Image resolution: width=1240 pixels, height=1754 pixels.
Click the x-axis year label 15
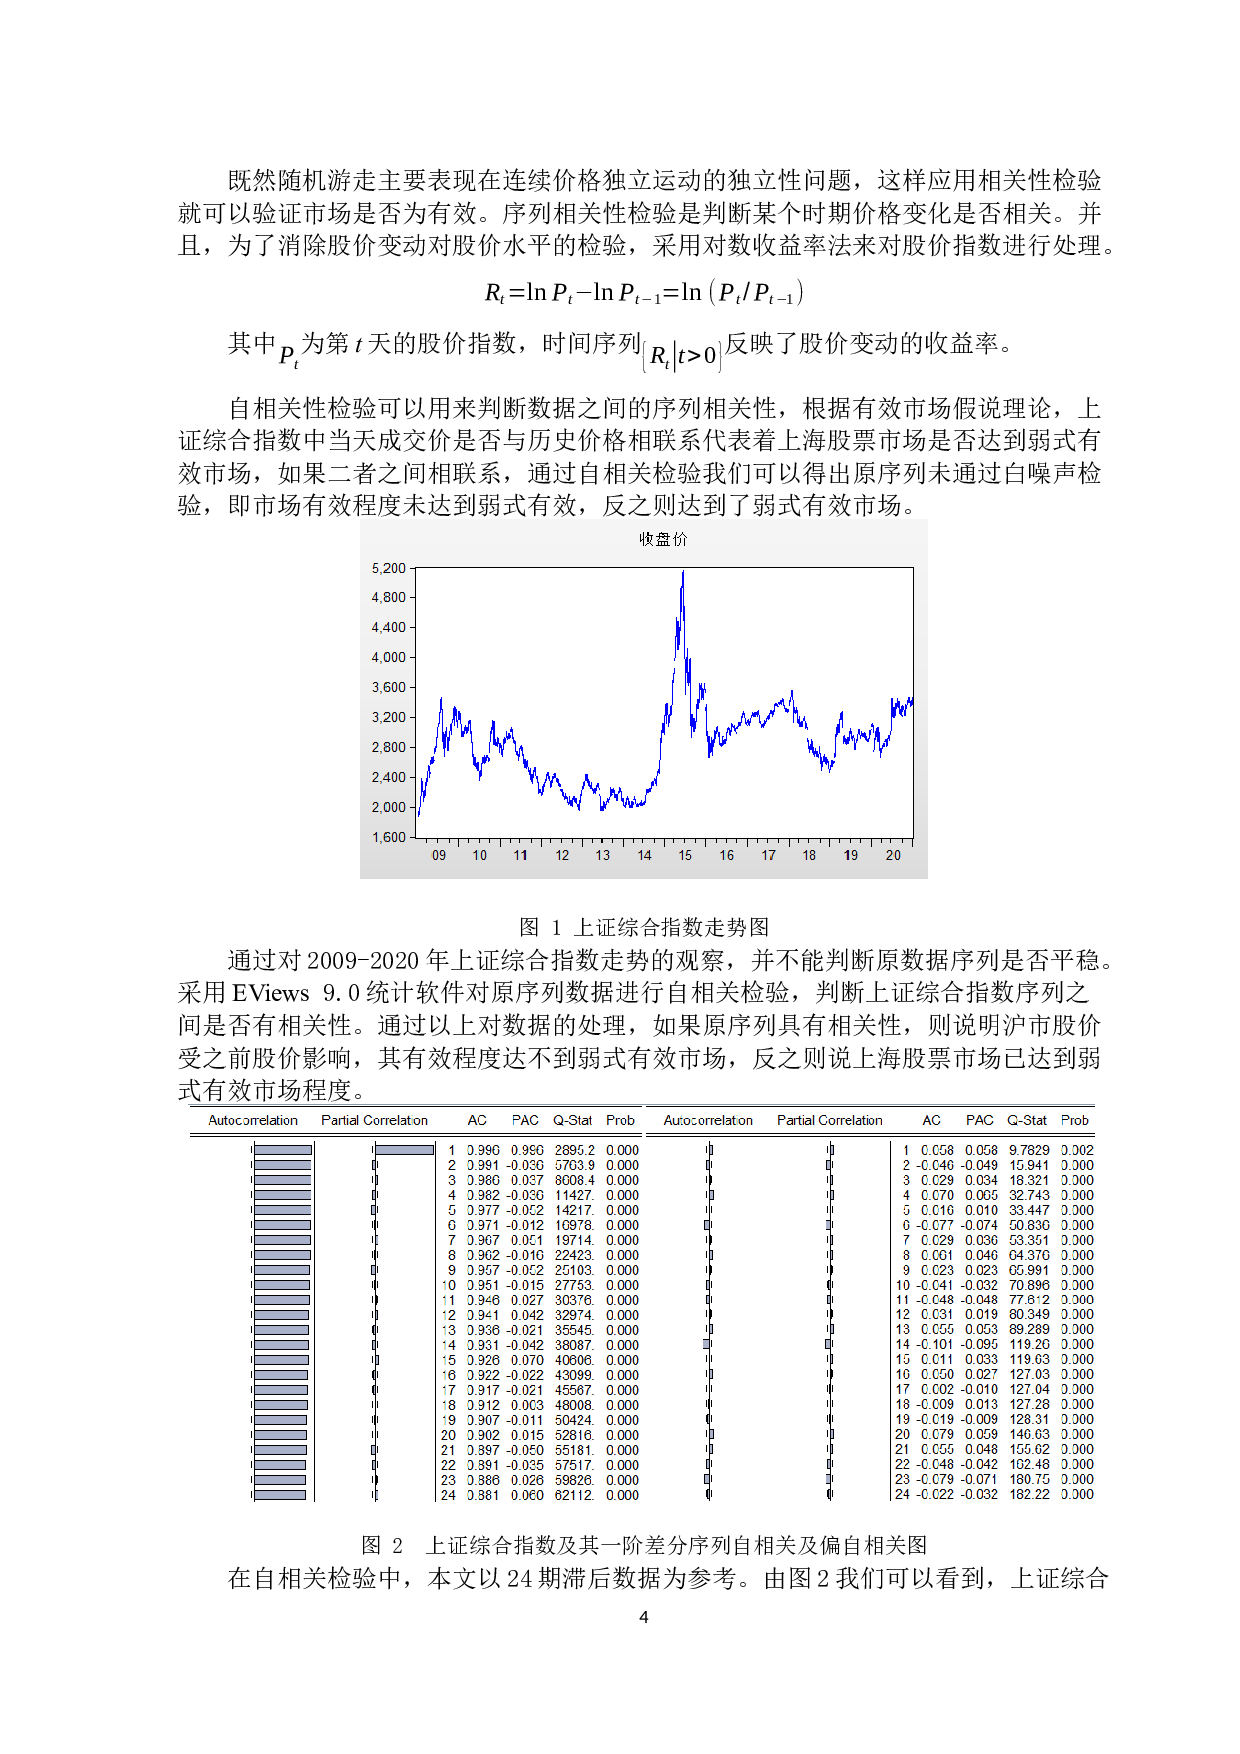tap(685, 855)
